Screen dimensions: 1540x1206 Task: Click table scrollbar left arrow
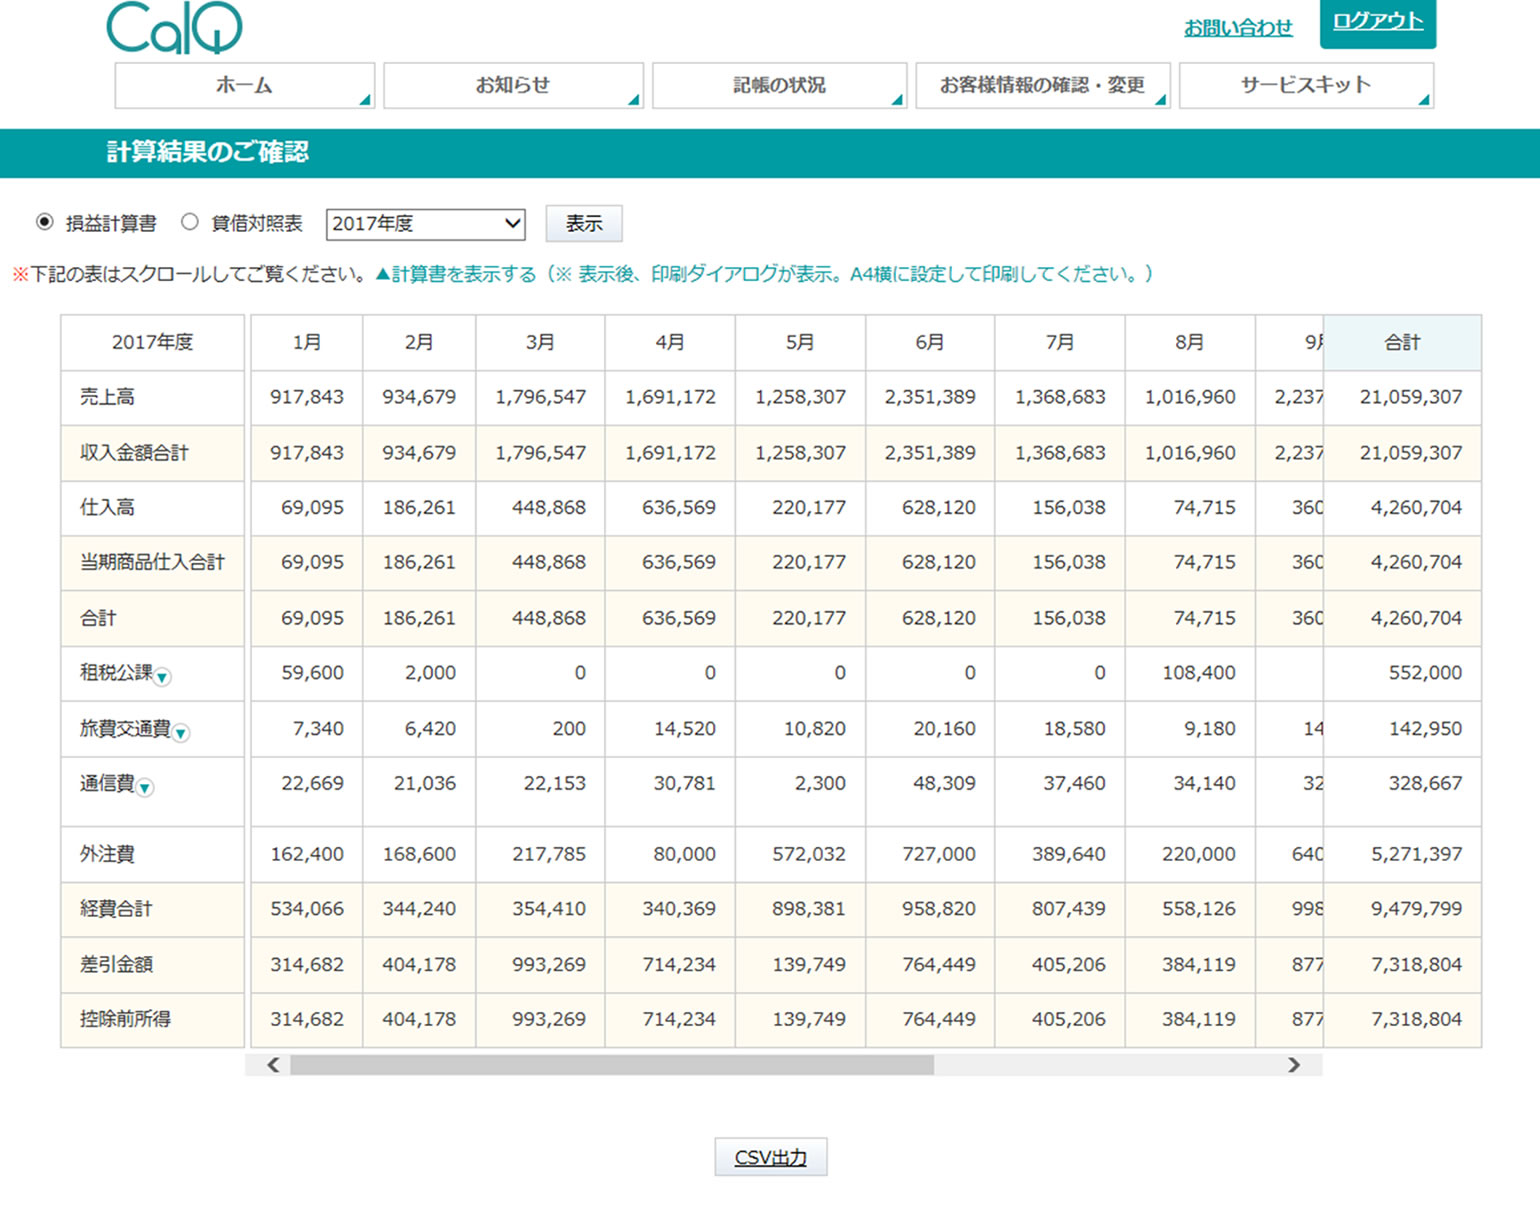273,1065
